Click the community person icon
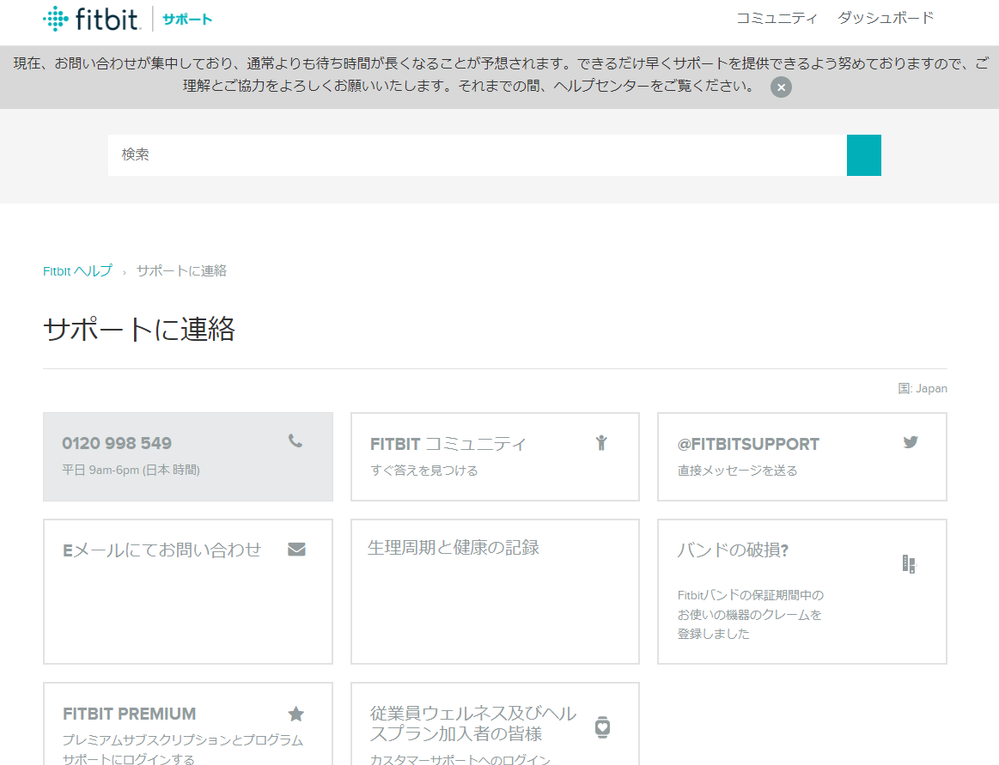Screen dimensions: 999x765 (x=601, y=443)
